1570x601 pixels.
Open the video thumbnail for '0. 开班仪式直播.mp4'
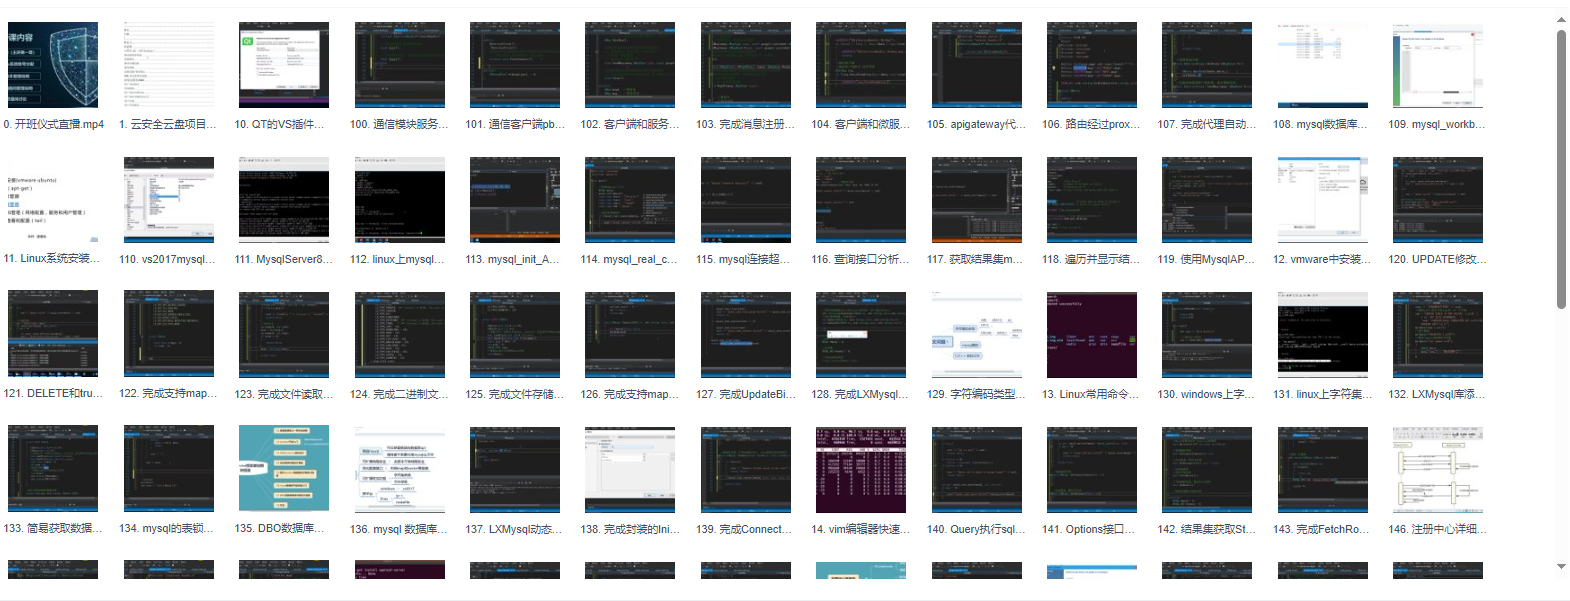pos(53,65)
